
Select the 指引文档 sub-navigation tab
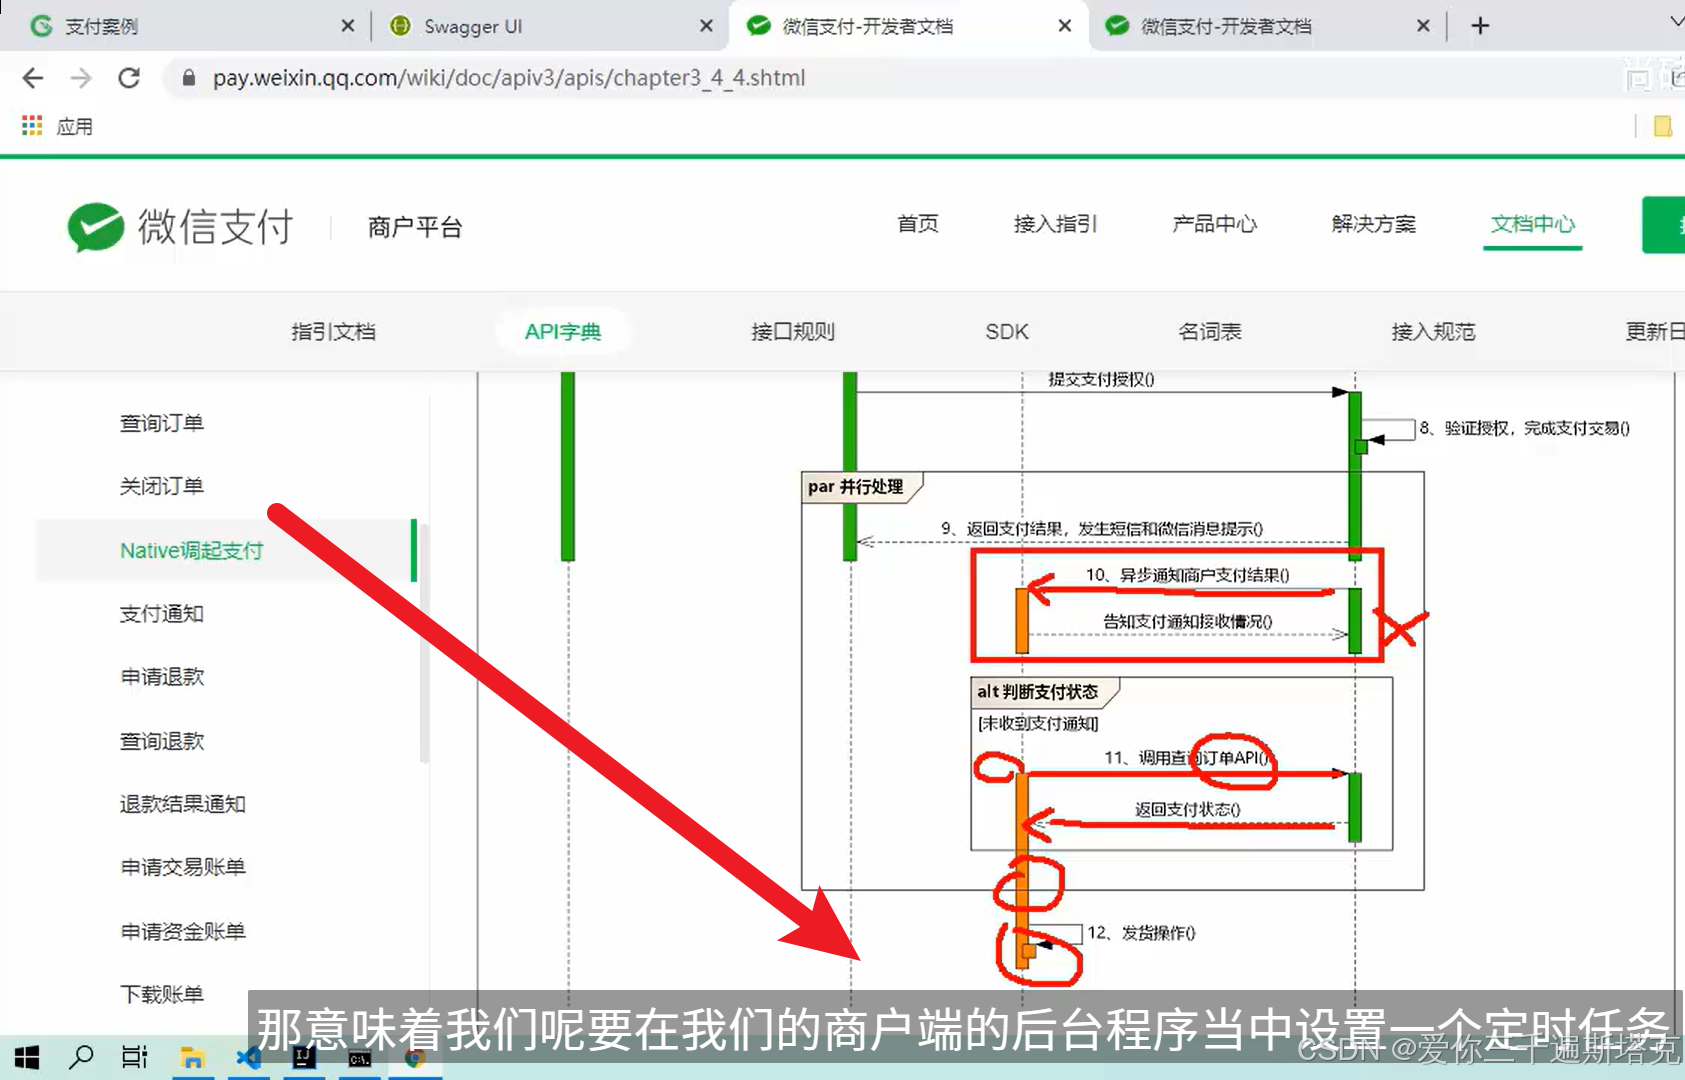point(333,332)
